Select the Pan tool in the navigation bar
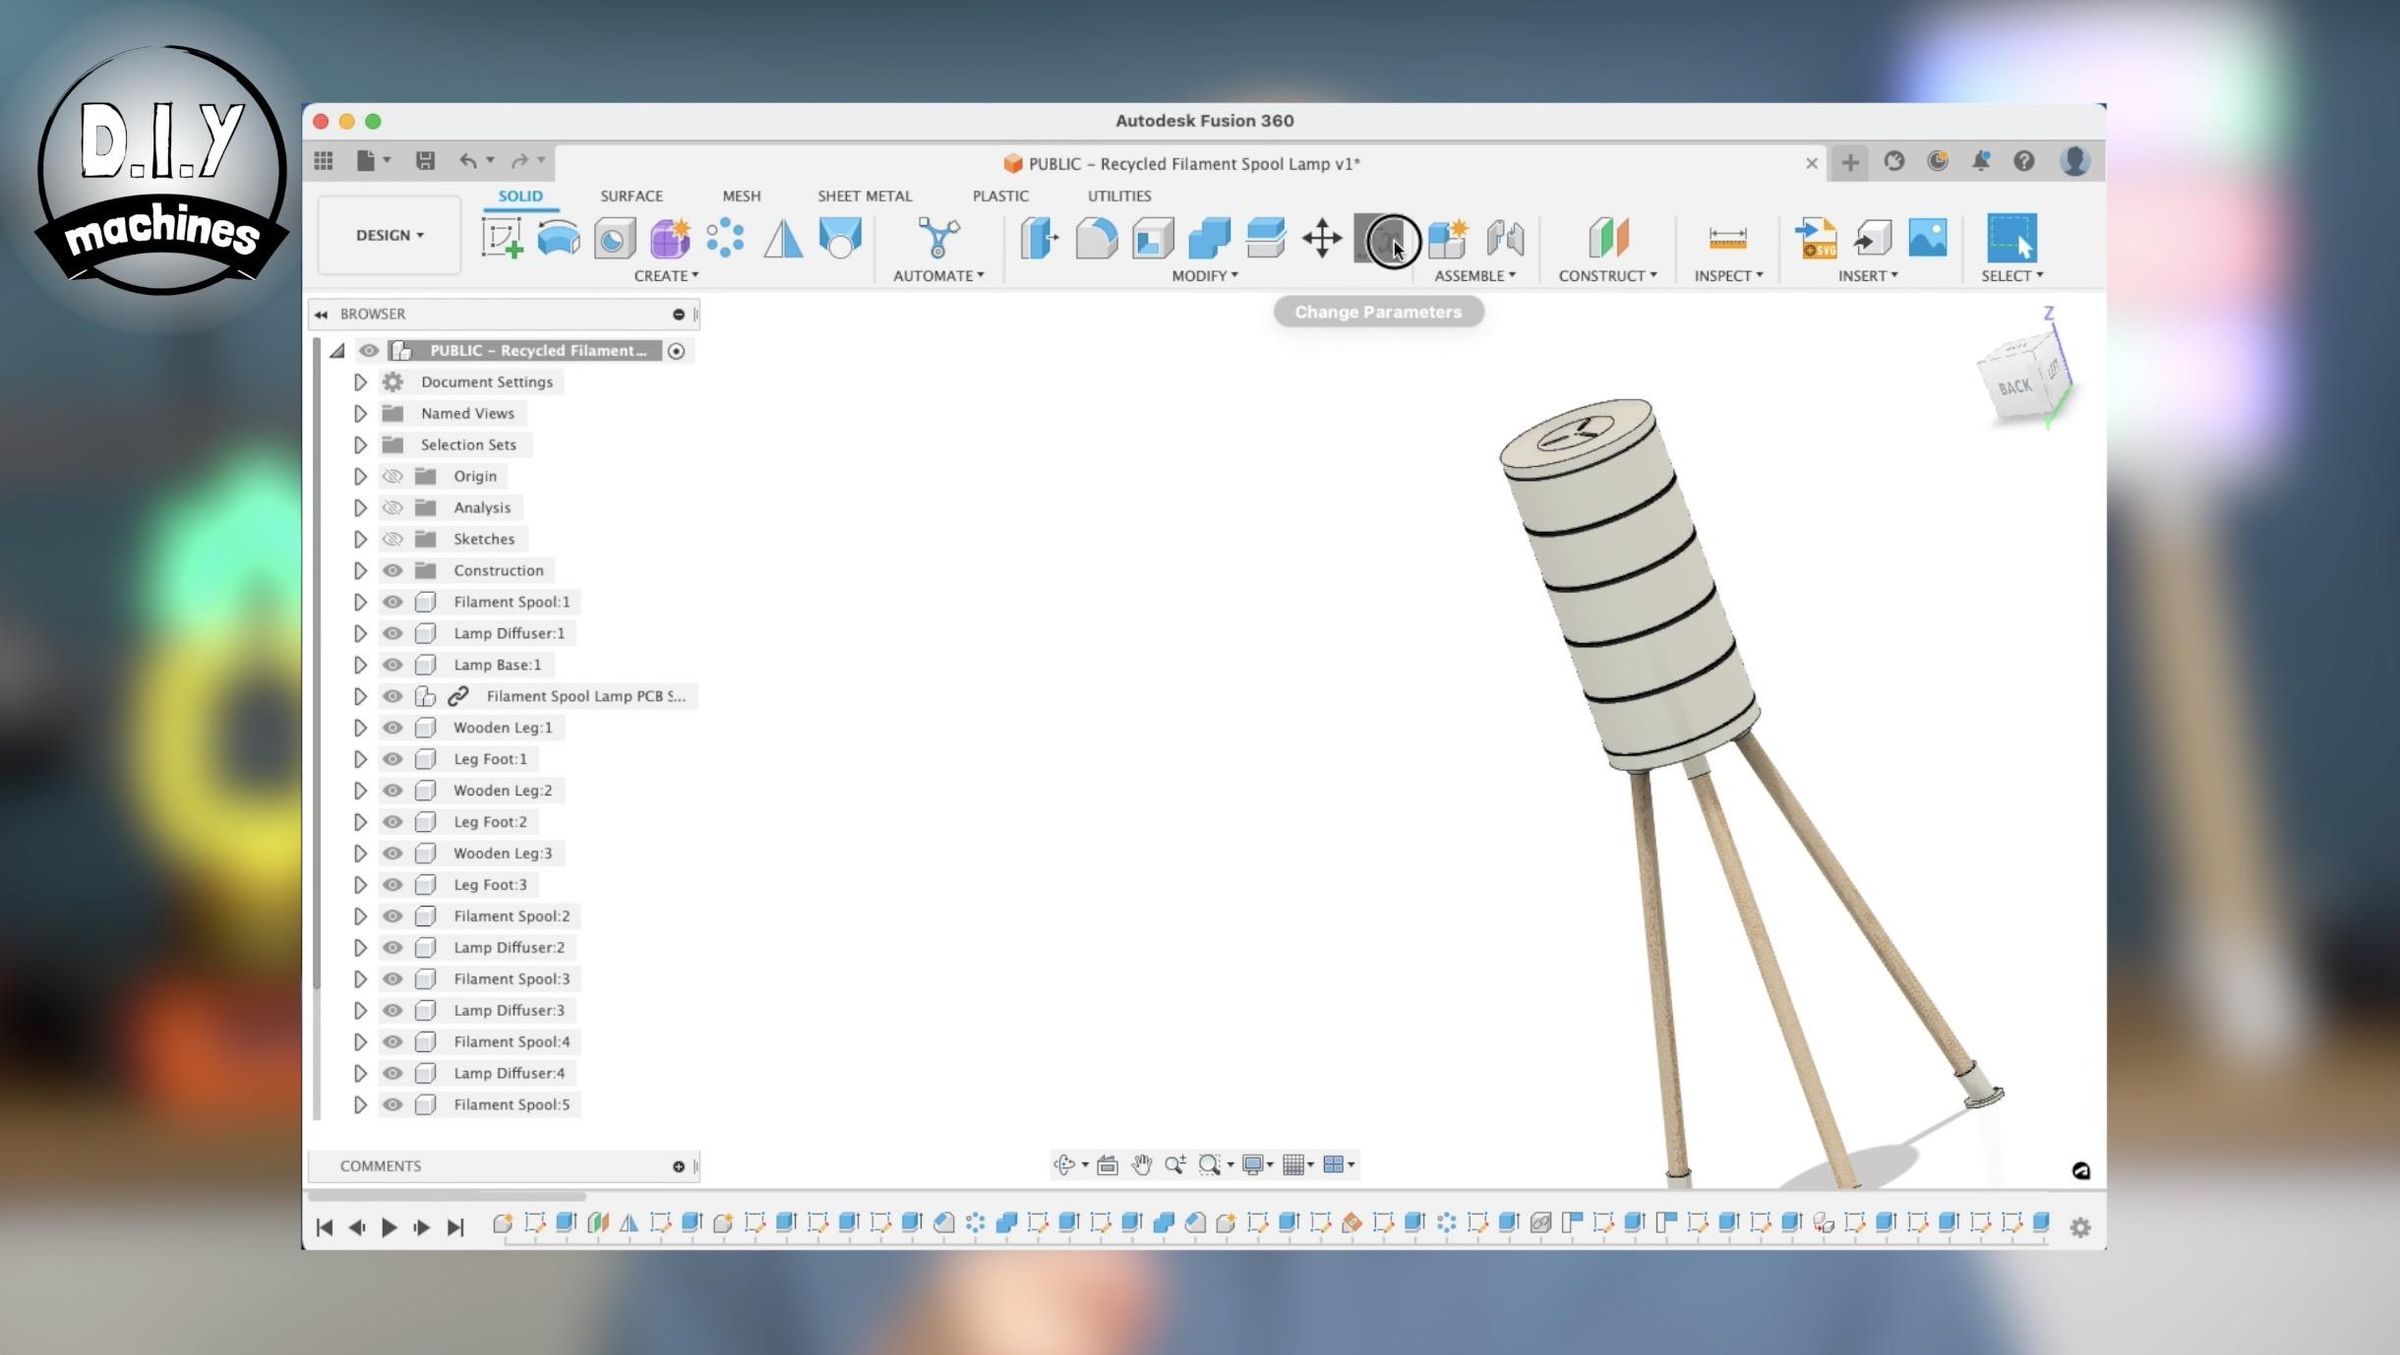The width and height of the screenshot is (2400, 1355). pos(1142,1164)
